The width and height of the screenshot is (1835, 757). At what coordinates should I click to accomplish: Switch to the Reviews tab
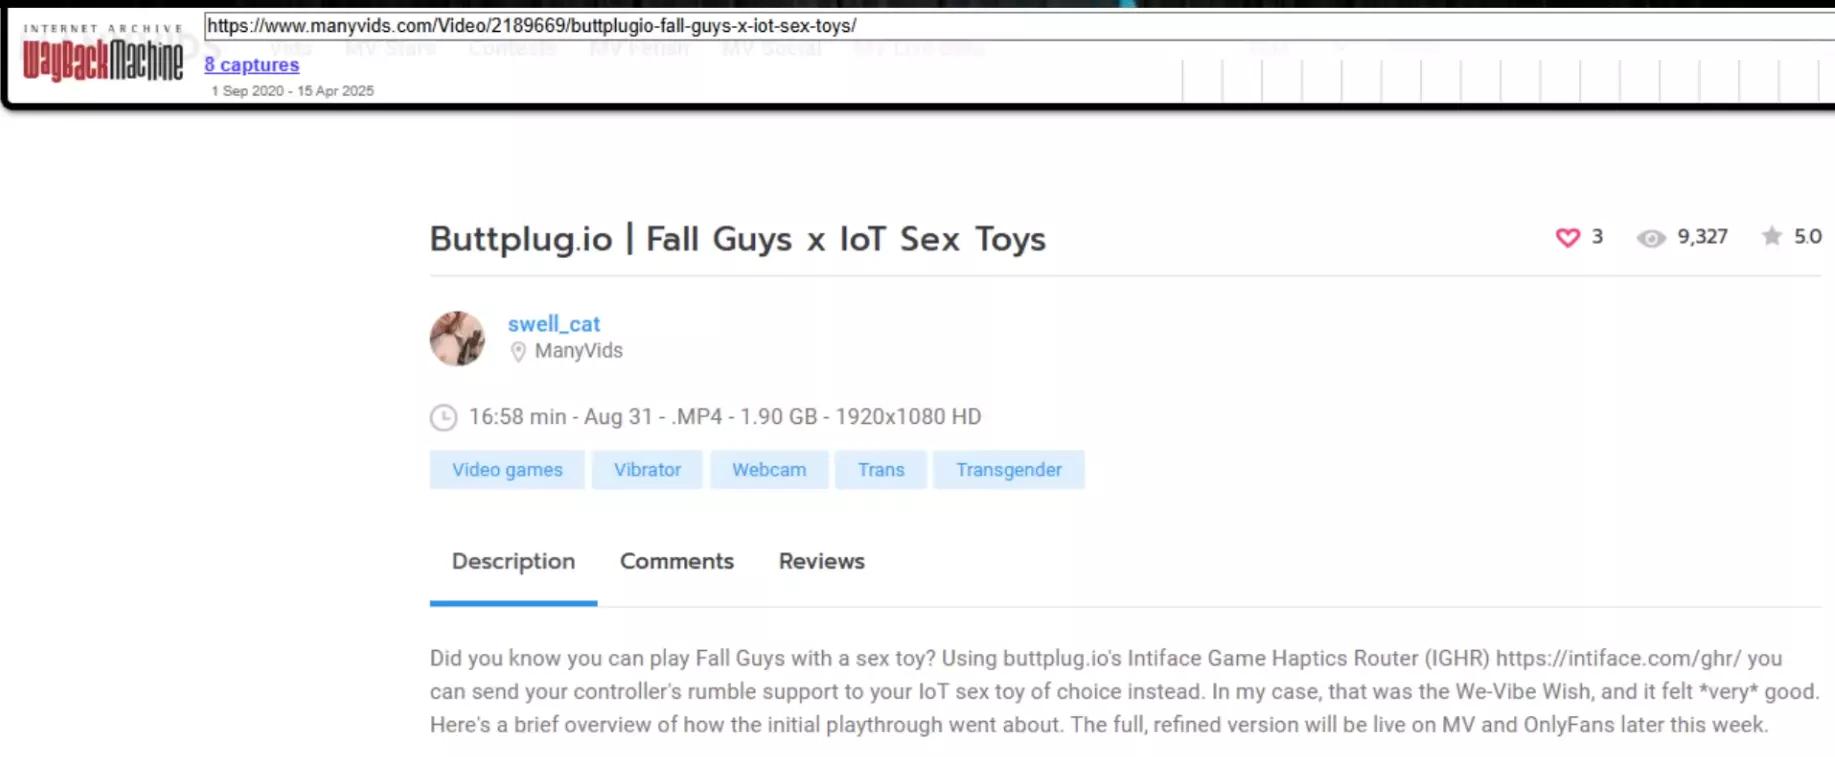[822, 562]
